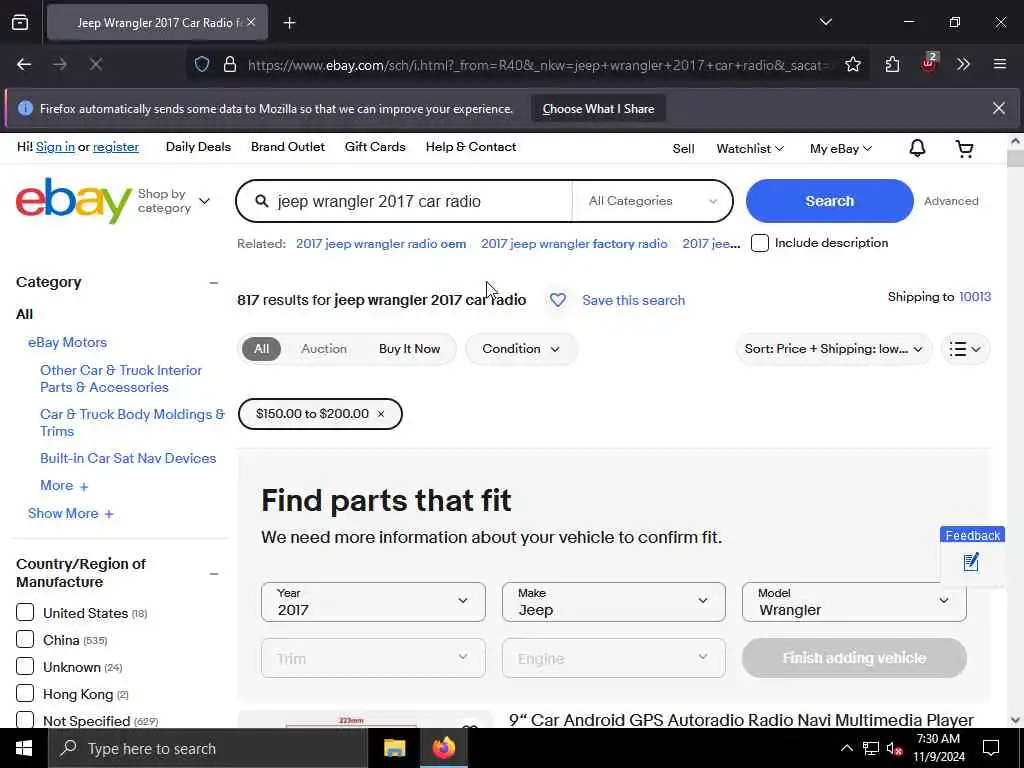Check the Unknown manufacture checkbox
Viewport: 1024px width, 768px height.
coord(25,666)
